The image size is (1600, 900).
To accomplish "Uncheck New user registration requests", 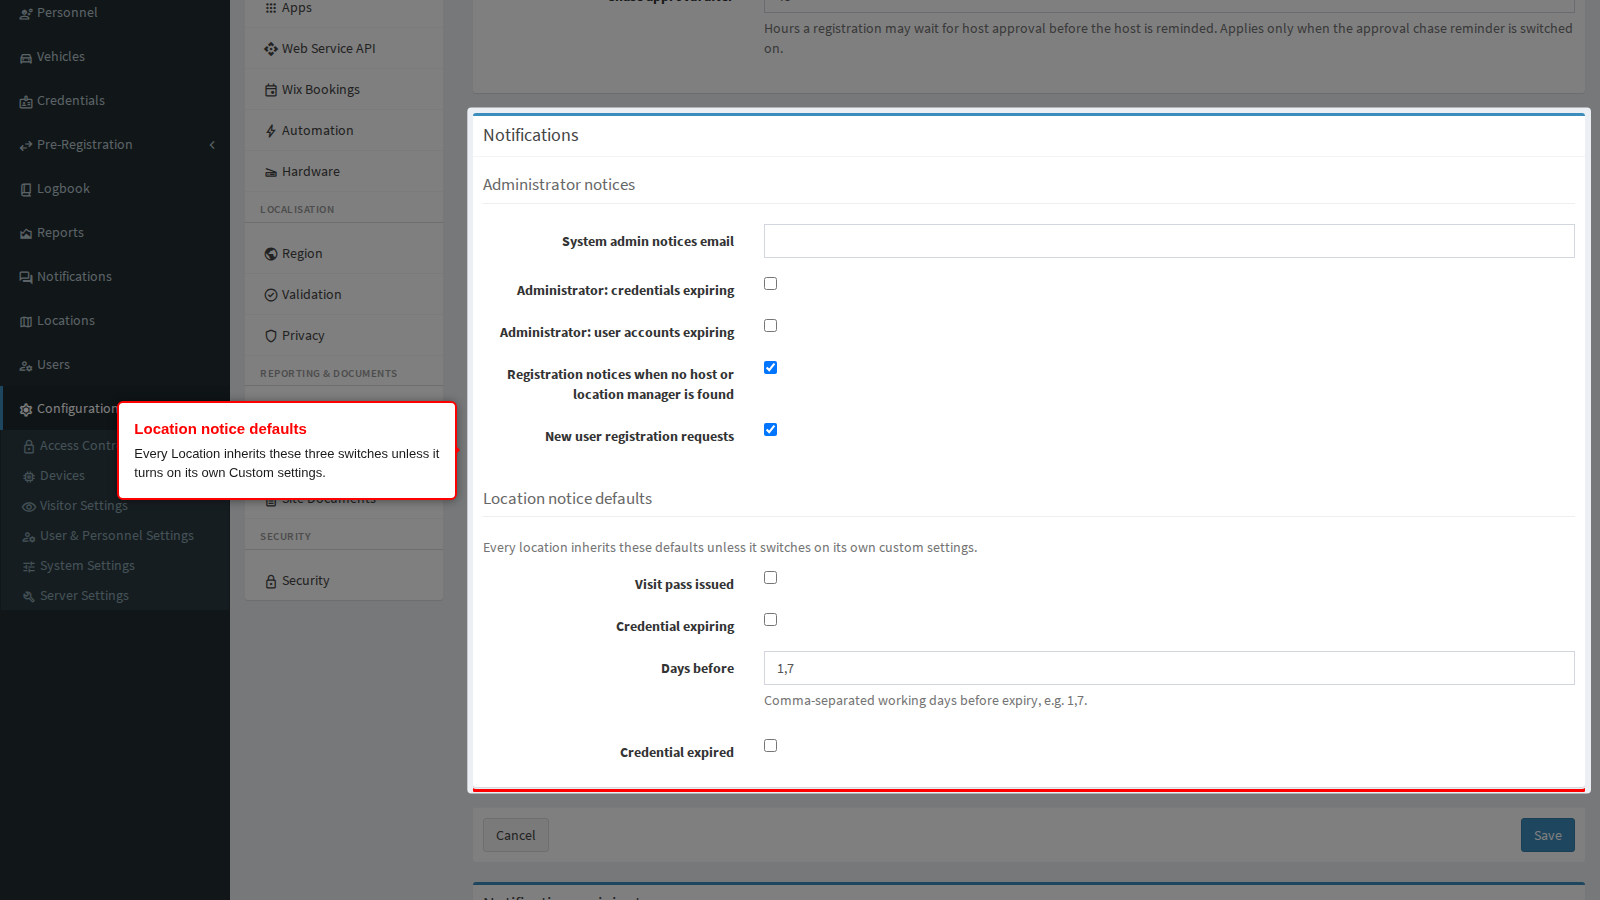I will 770,430.
